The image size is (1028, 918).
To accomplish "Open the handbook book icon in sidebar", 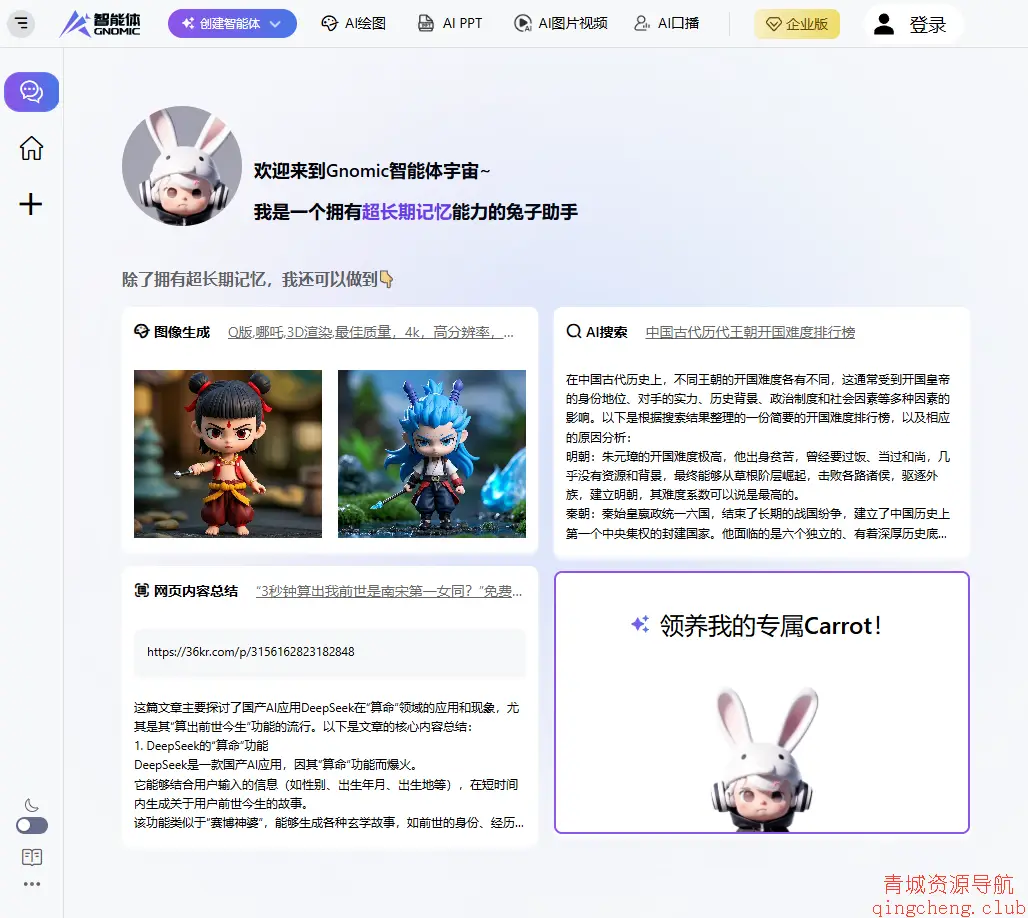I will pyautogui.click(x=31, y=857).
